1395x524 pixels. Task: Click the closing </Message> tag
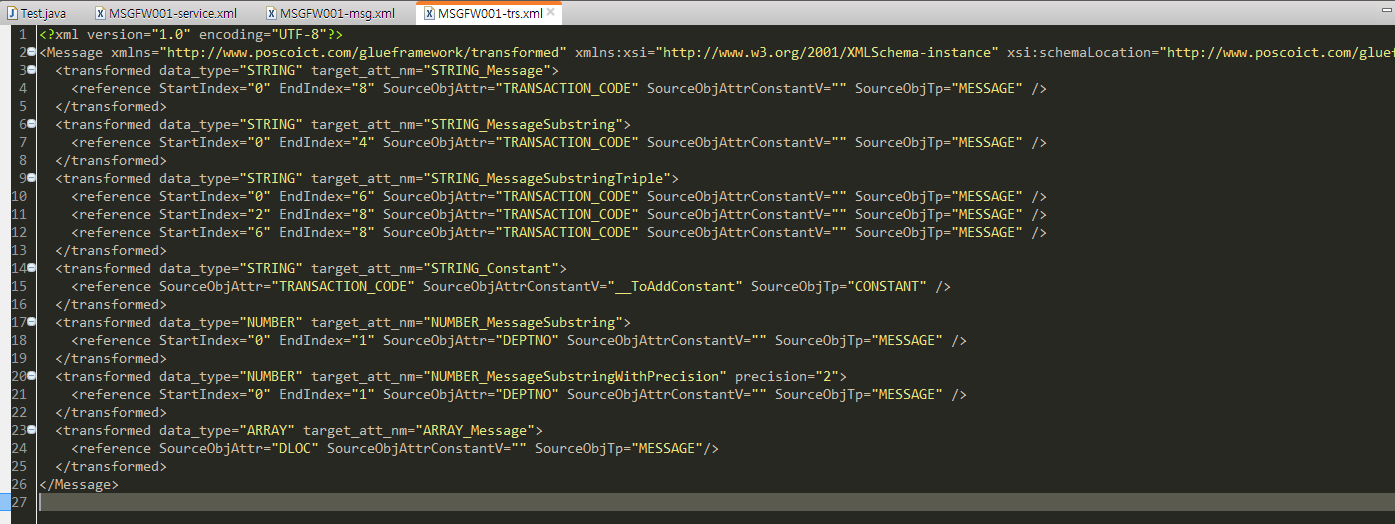(79, 484)
